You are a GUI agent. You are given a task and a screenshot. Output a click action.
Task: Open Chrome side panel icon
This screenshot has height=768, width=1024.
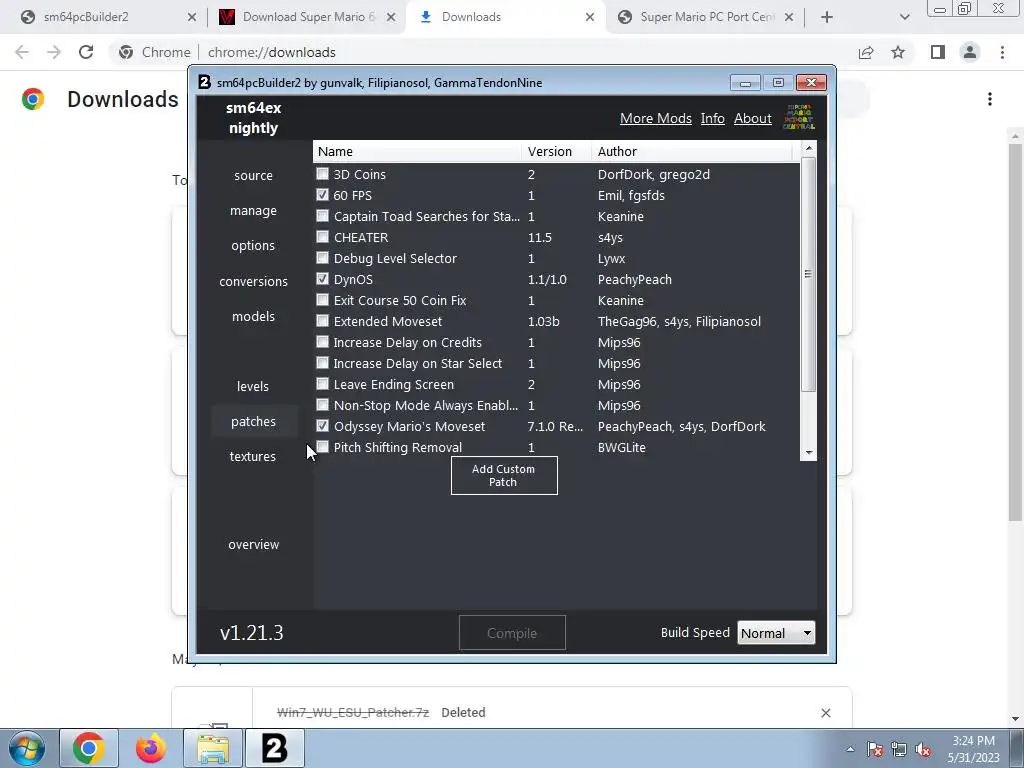point(938,52)
